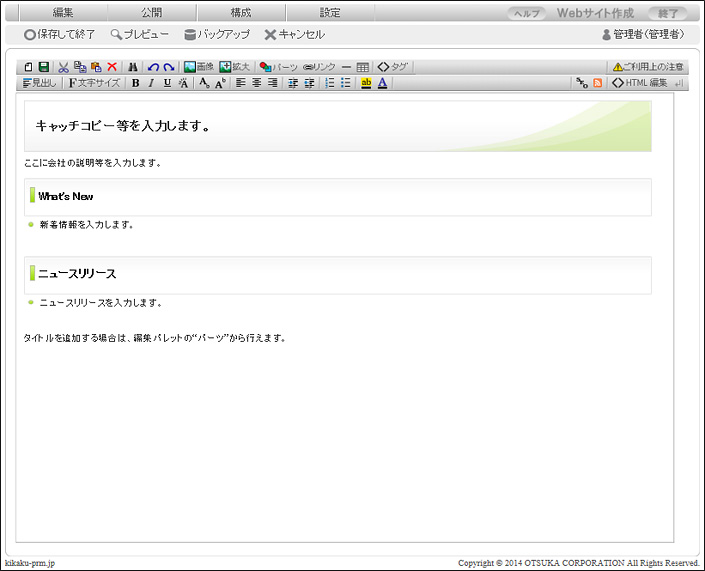Toggle Bold formatting
705x571 pixels.
tap(135, 83)
